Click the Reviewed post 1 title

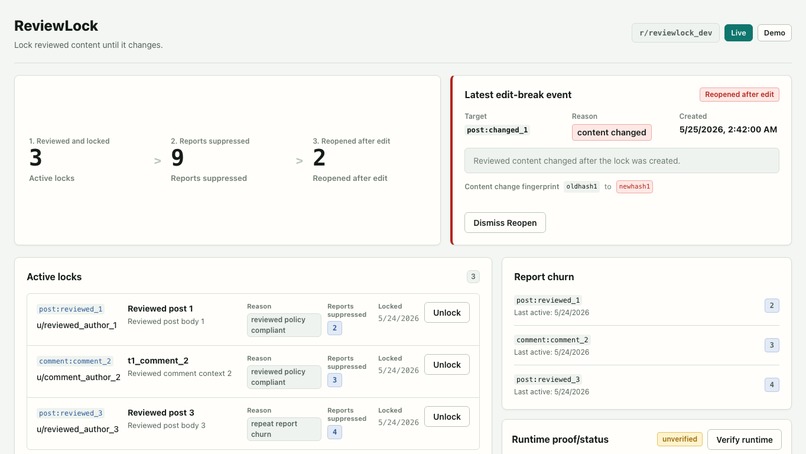coord(160,308)
